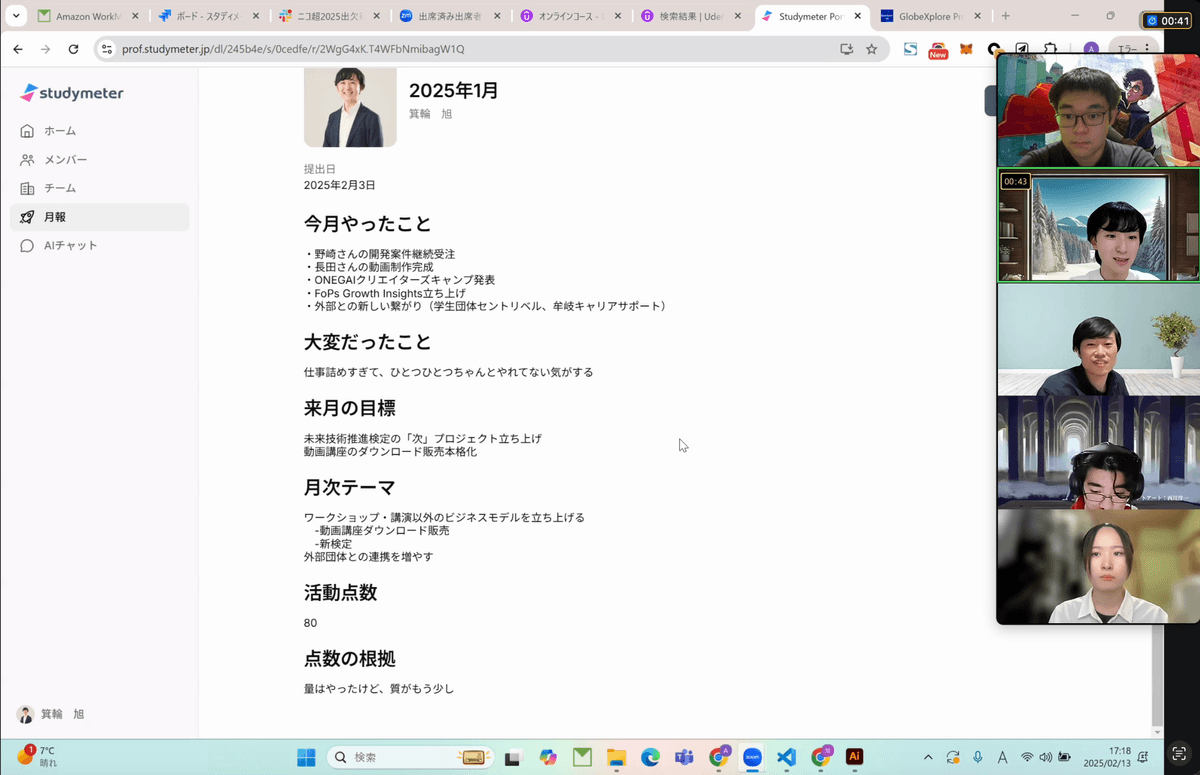This screenshot has height=775, width=1200.
Task: Open the browser extensions puzzle-piece icon
Action: pos(1050,48)
